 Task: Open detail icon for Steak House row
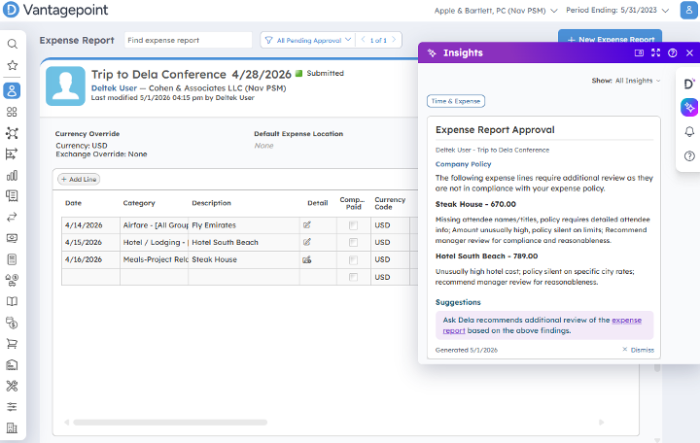click(x=307, y=259)
